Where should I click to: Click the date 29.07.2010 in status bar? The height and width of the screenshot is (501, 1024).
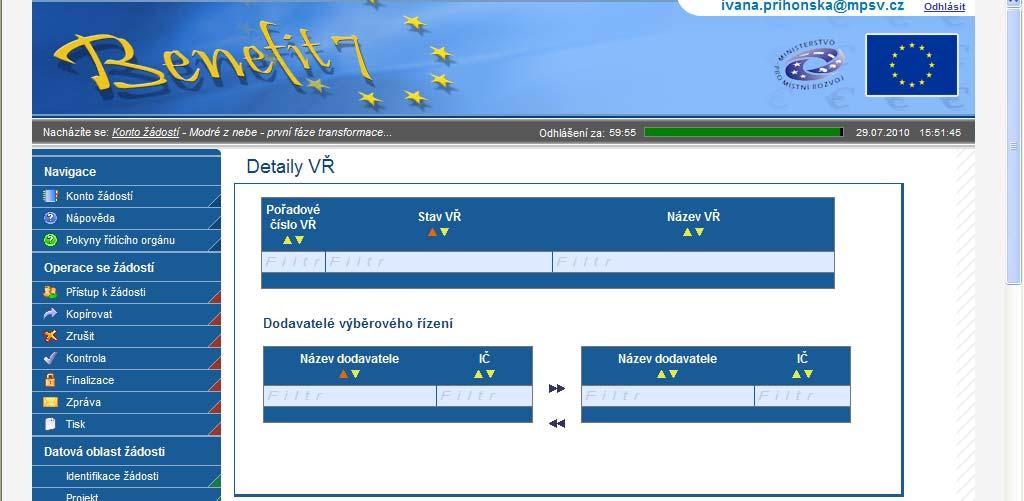click(x=882, y=133)
